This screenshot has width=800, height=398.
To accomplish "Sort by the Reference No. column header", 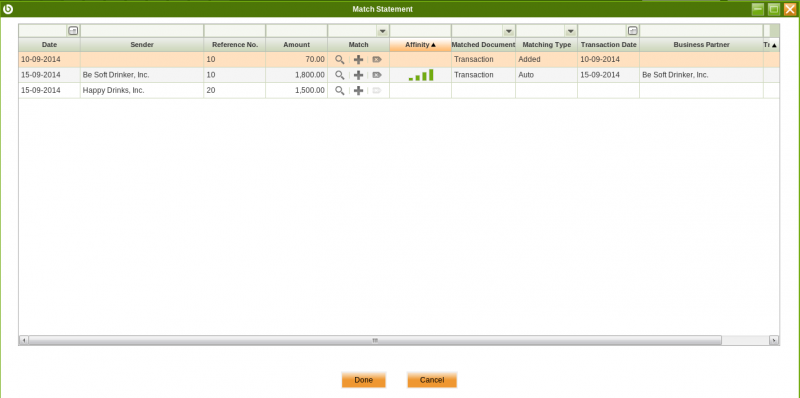I will 235,45.
